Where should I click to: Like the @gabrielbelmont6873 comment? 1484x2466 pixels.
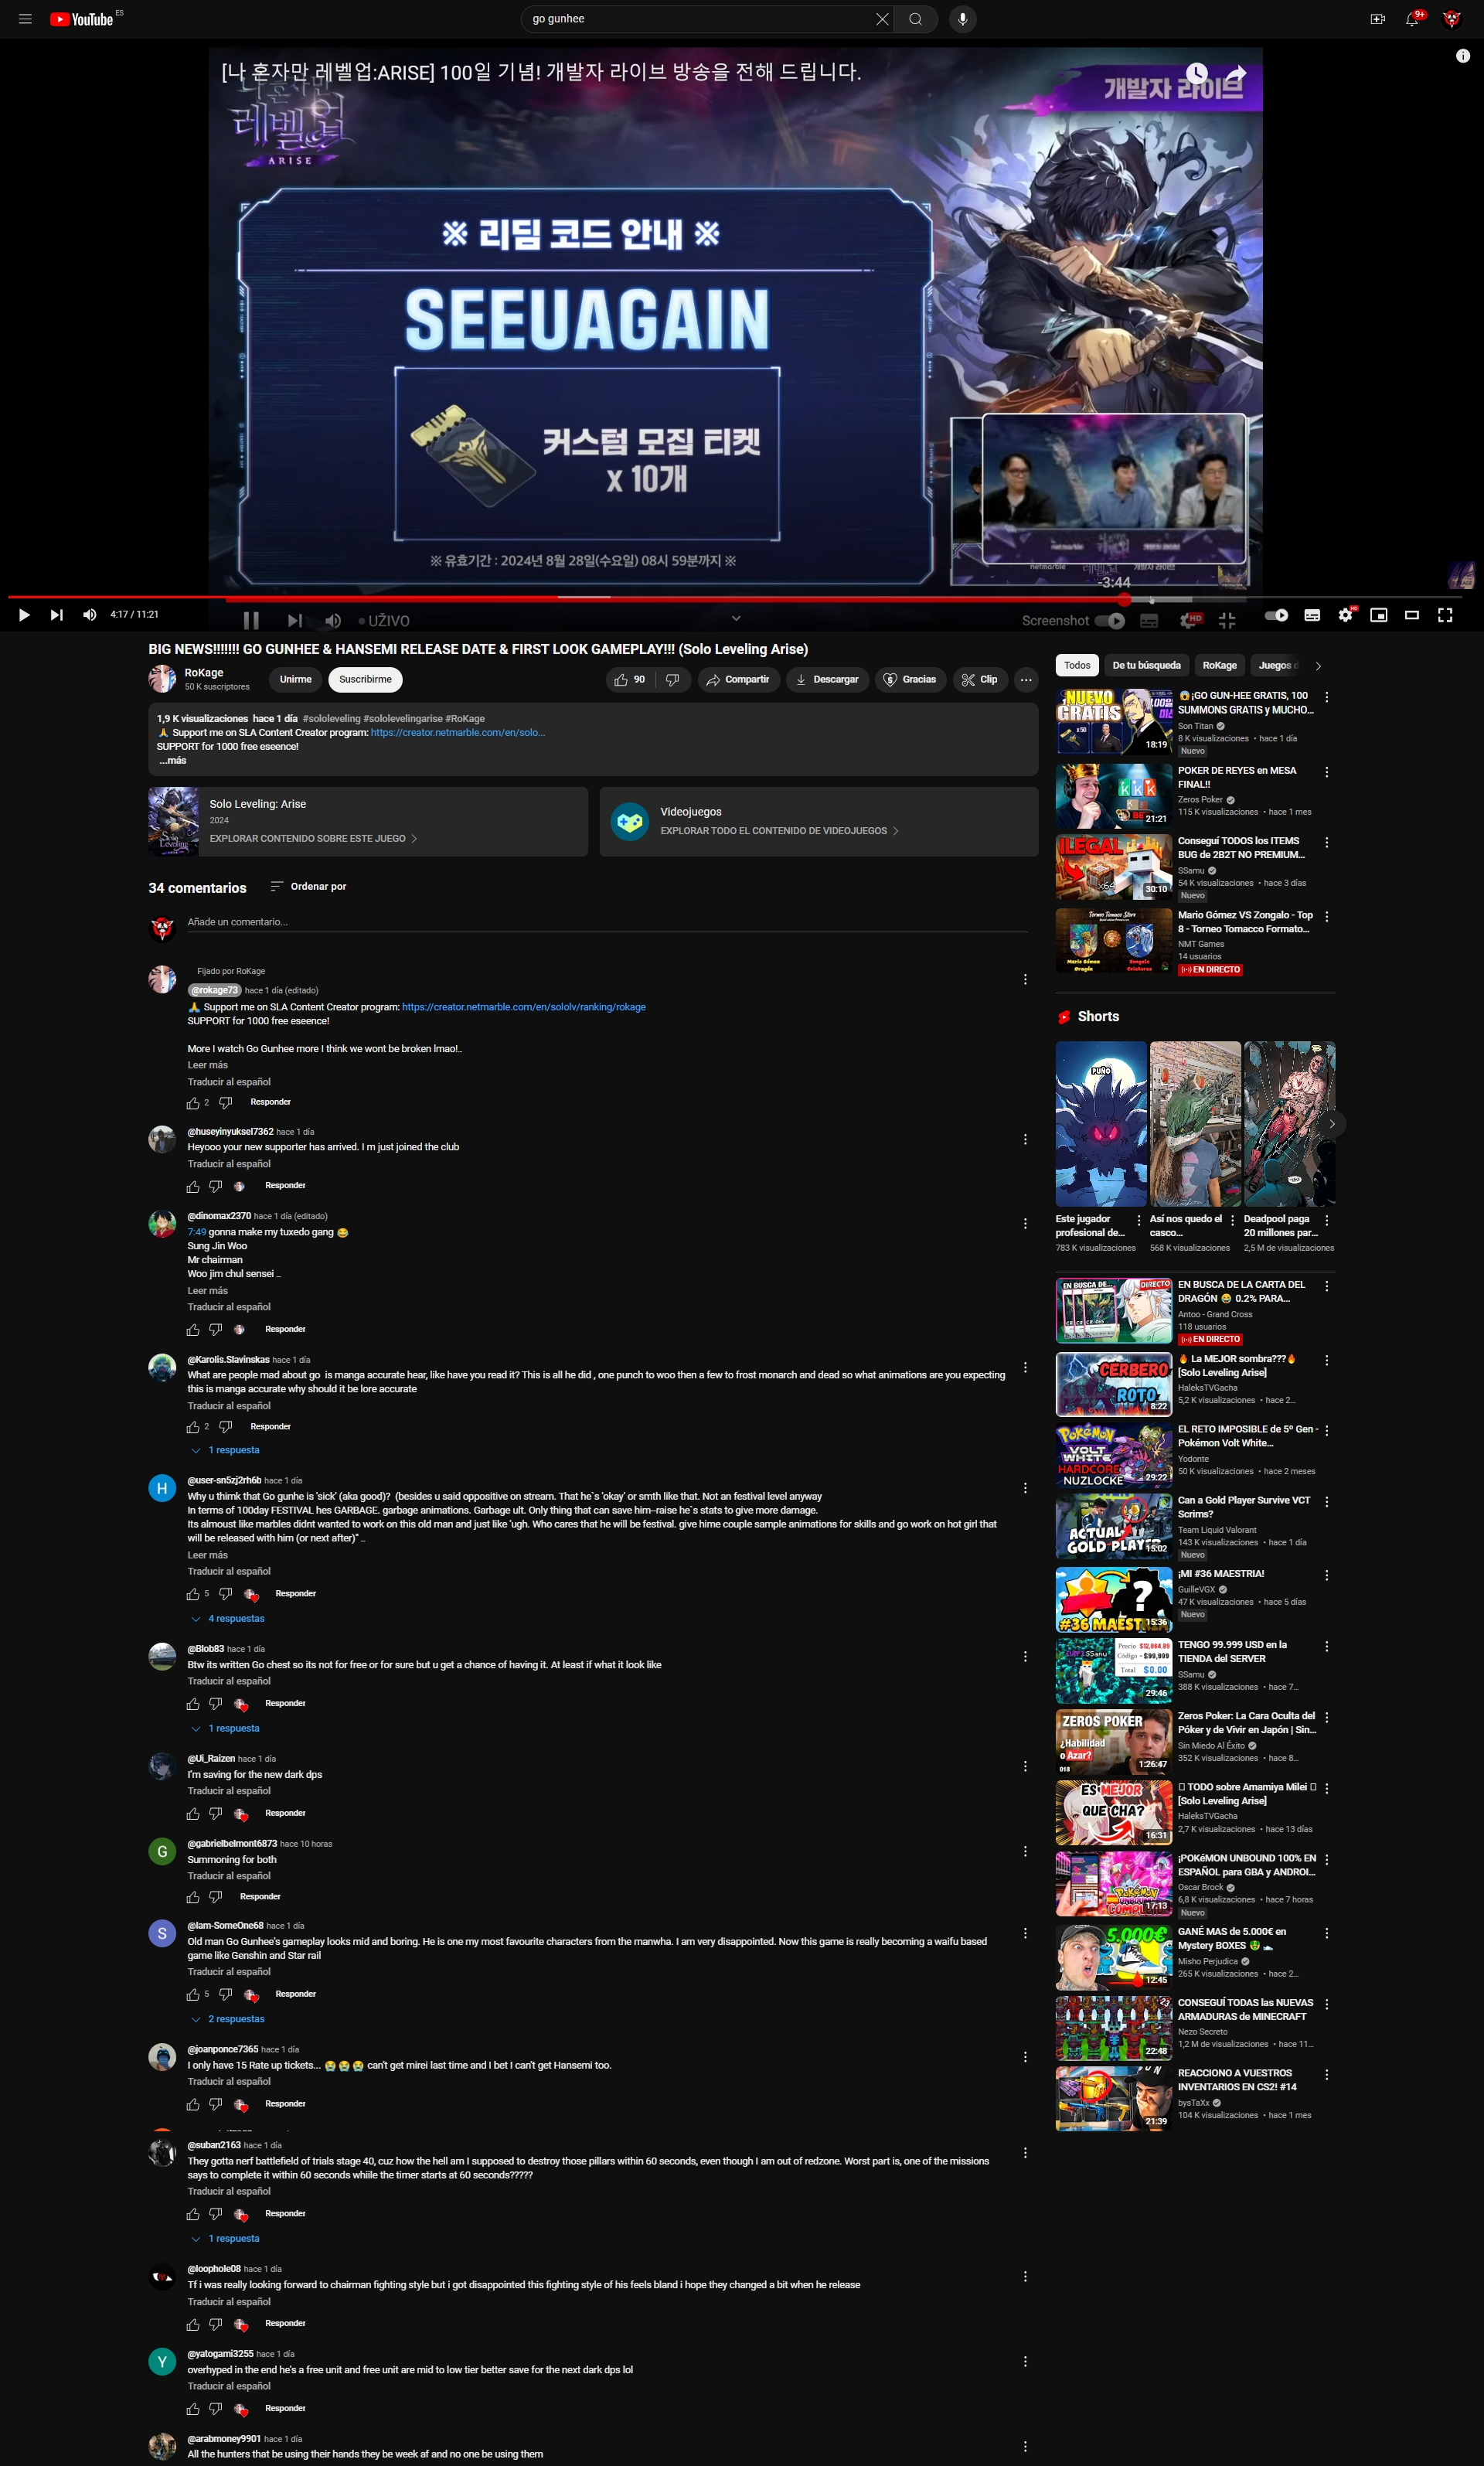(193, 1897)
